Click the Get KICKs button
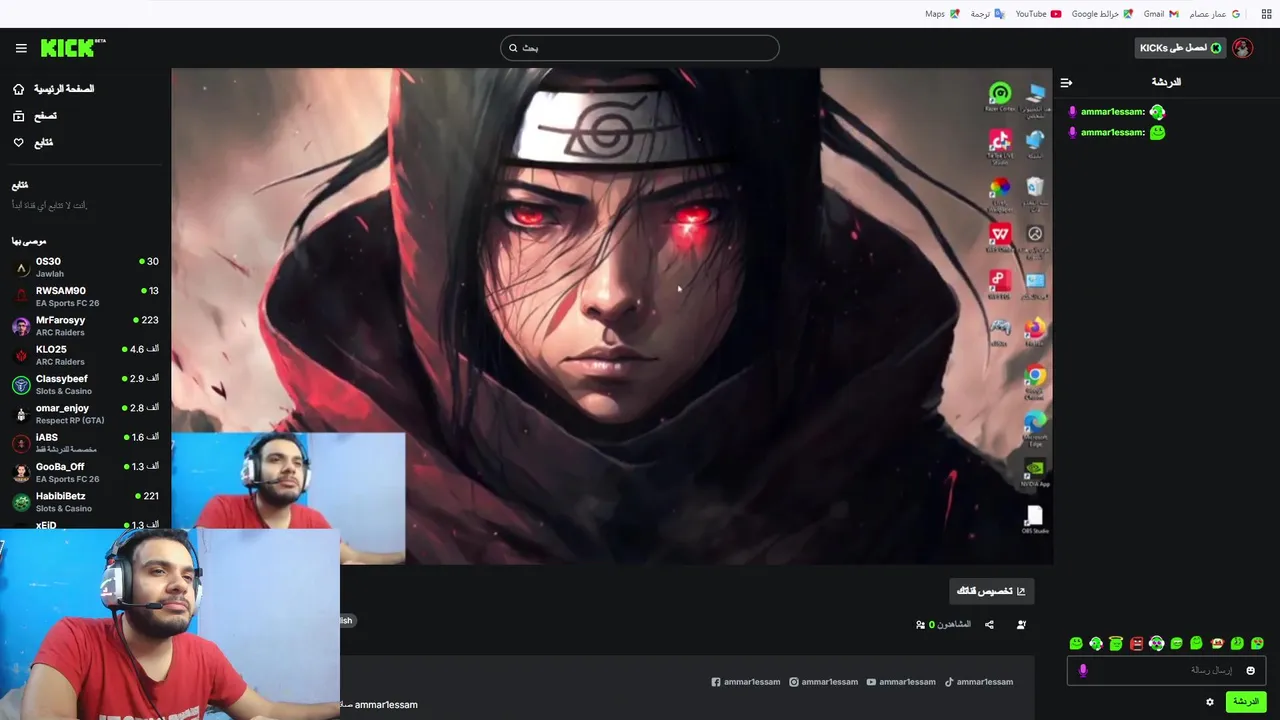The height and width of the screenshot is (720, 1280). (x=1180, y=48)
